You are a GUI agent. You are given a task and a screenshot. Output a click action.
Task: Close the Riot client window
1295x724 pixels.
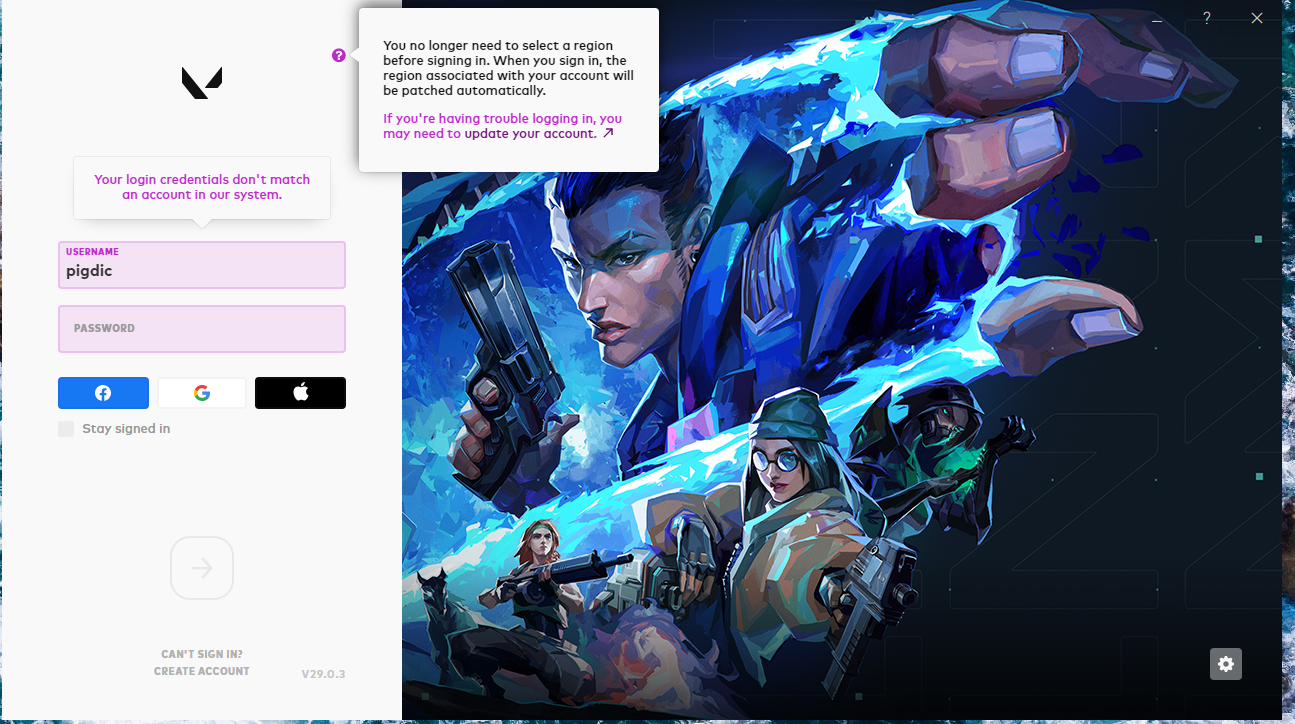1258,18
